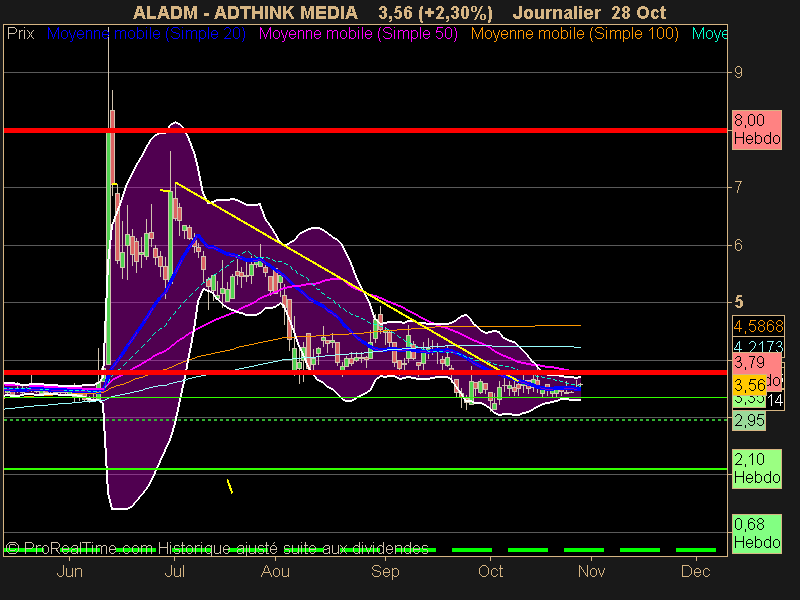Click the '6' price axis tick

click(x=738, y=245)
